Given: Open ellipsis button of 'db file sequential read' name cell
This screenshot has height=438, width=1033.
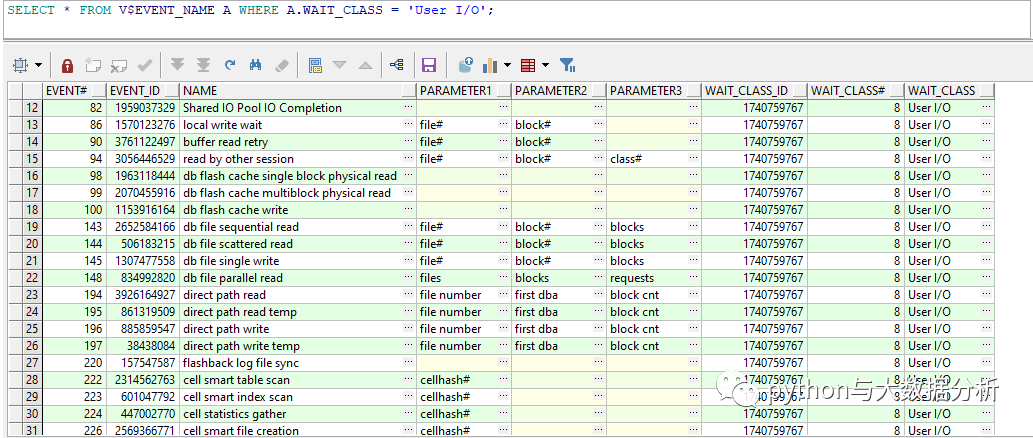Looking at the screenshot, I should pos(408,227).
